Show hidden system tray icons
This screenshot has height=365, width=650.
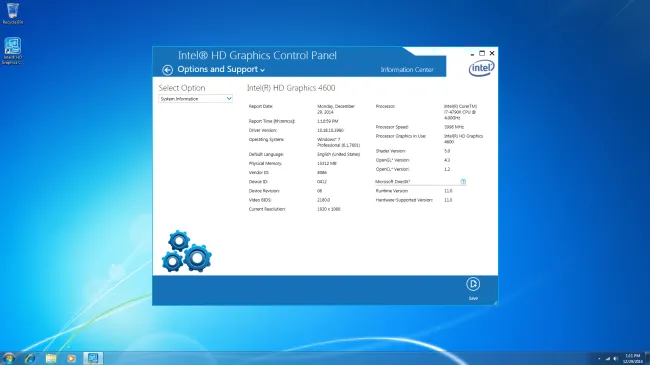coord(599,359)
